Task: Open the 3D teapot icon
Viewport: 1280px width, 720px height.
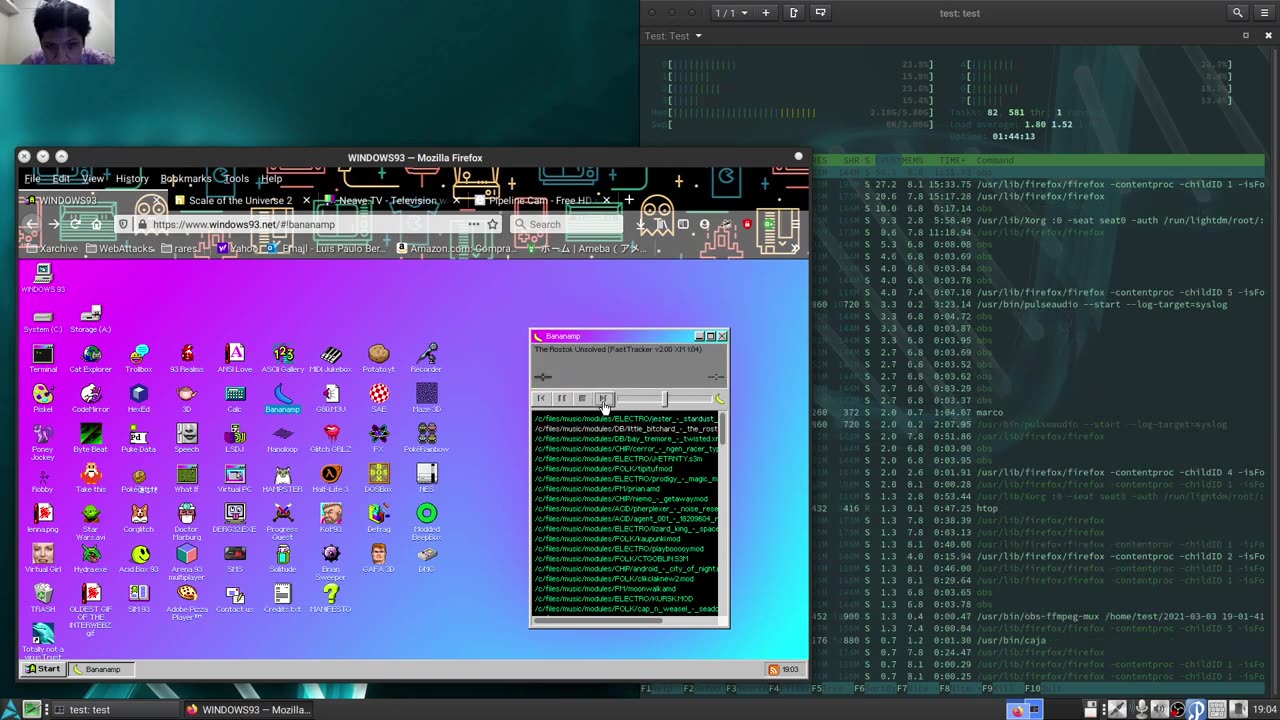Action: [x=187, y=399]
